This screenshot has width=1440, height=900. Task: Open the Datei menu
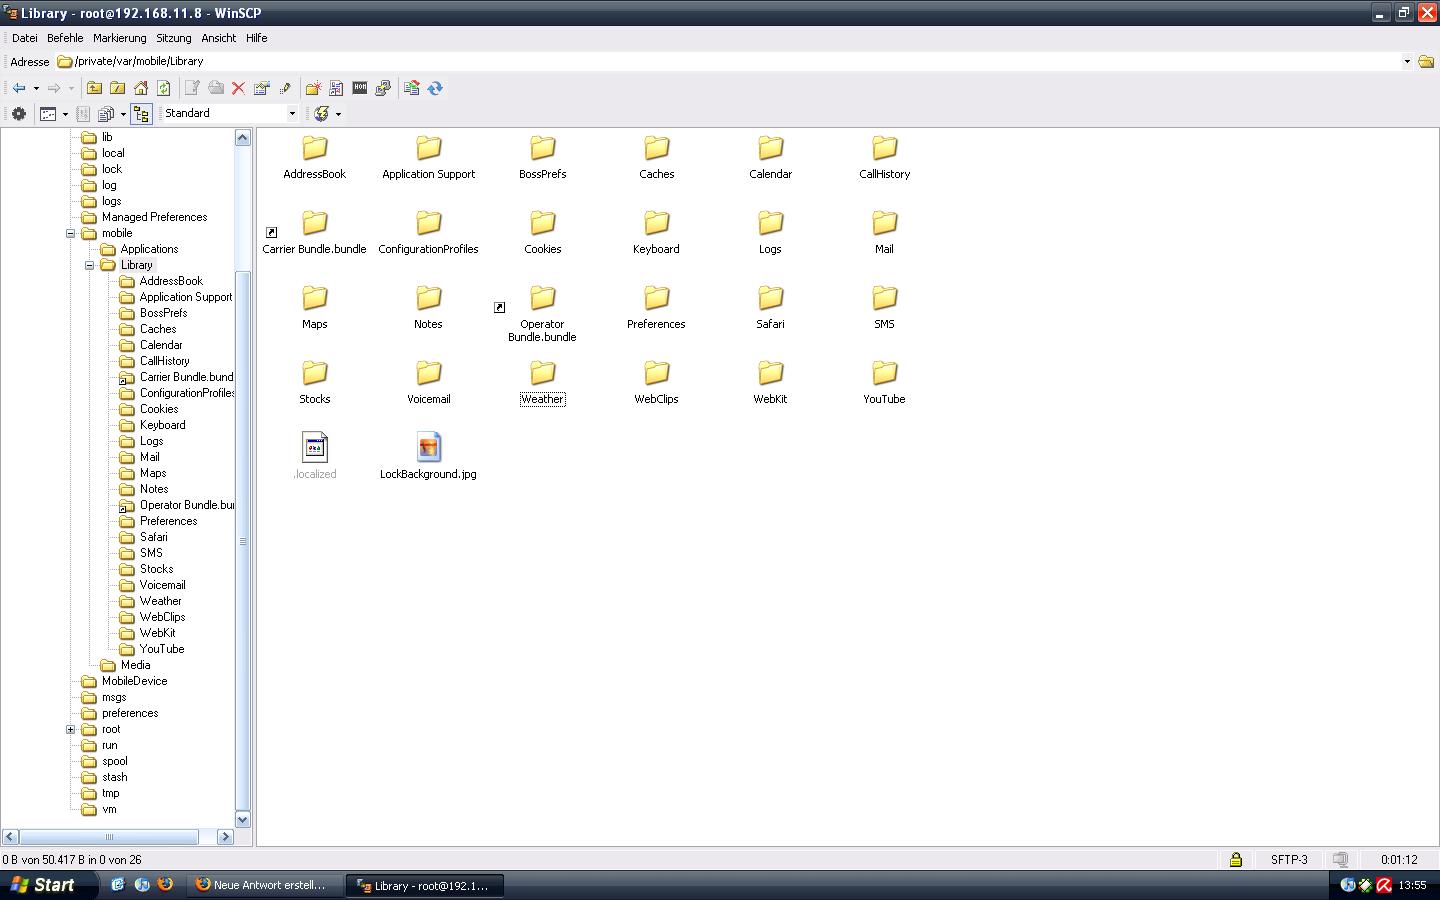pyautogui.click(x=25, y=38)
